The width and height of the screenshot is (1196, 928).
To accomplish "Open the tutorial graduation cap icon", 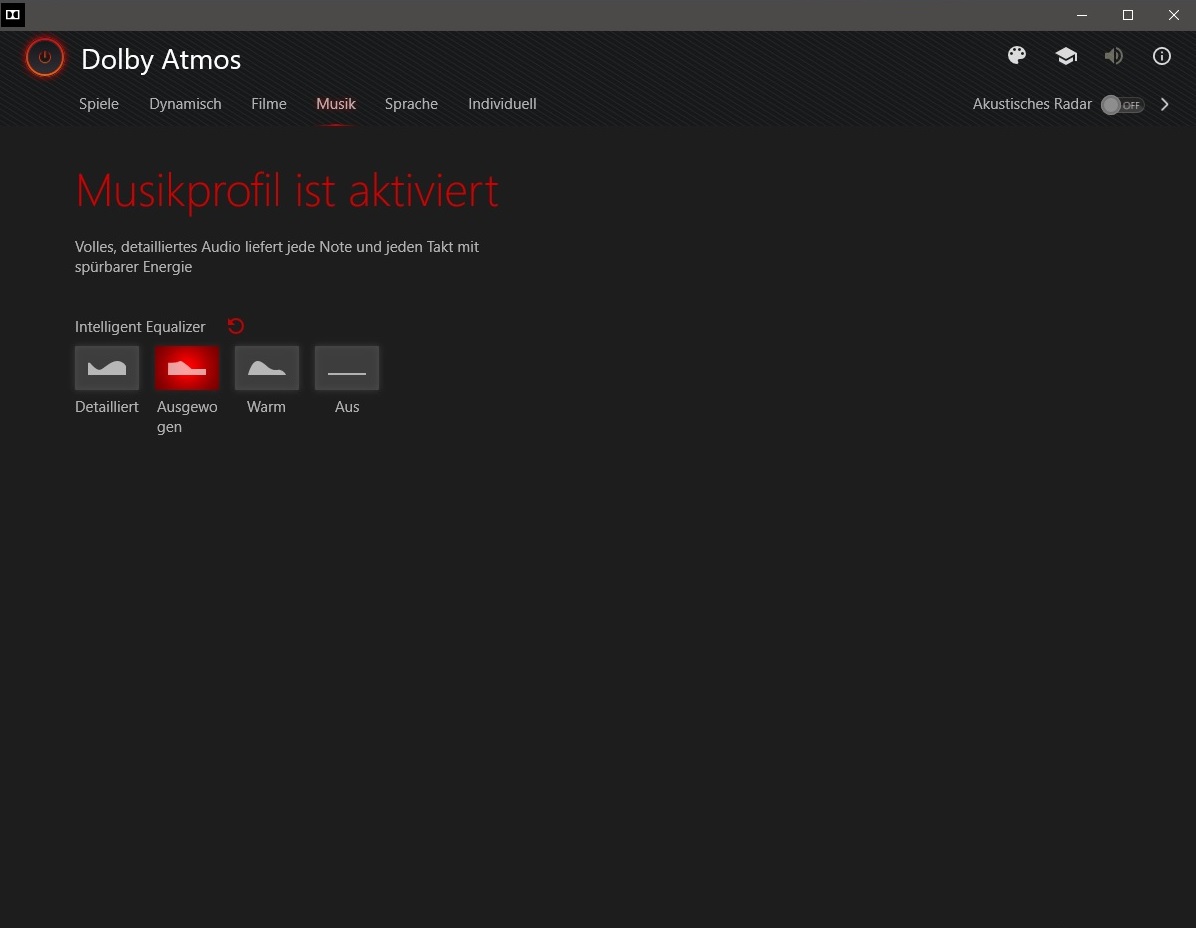I will coord(1066,56).
